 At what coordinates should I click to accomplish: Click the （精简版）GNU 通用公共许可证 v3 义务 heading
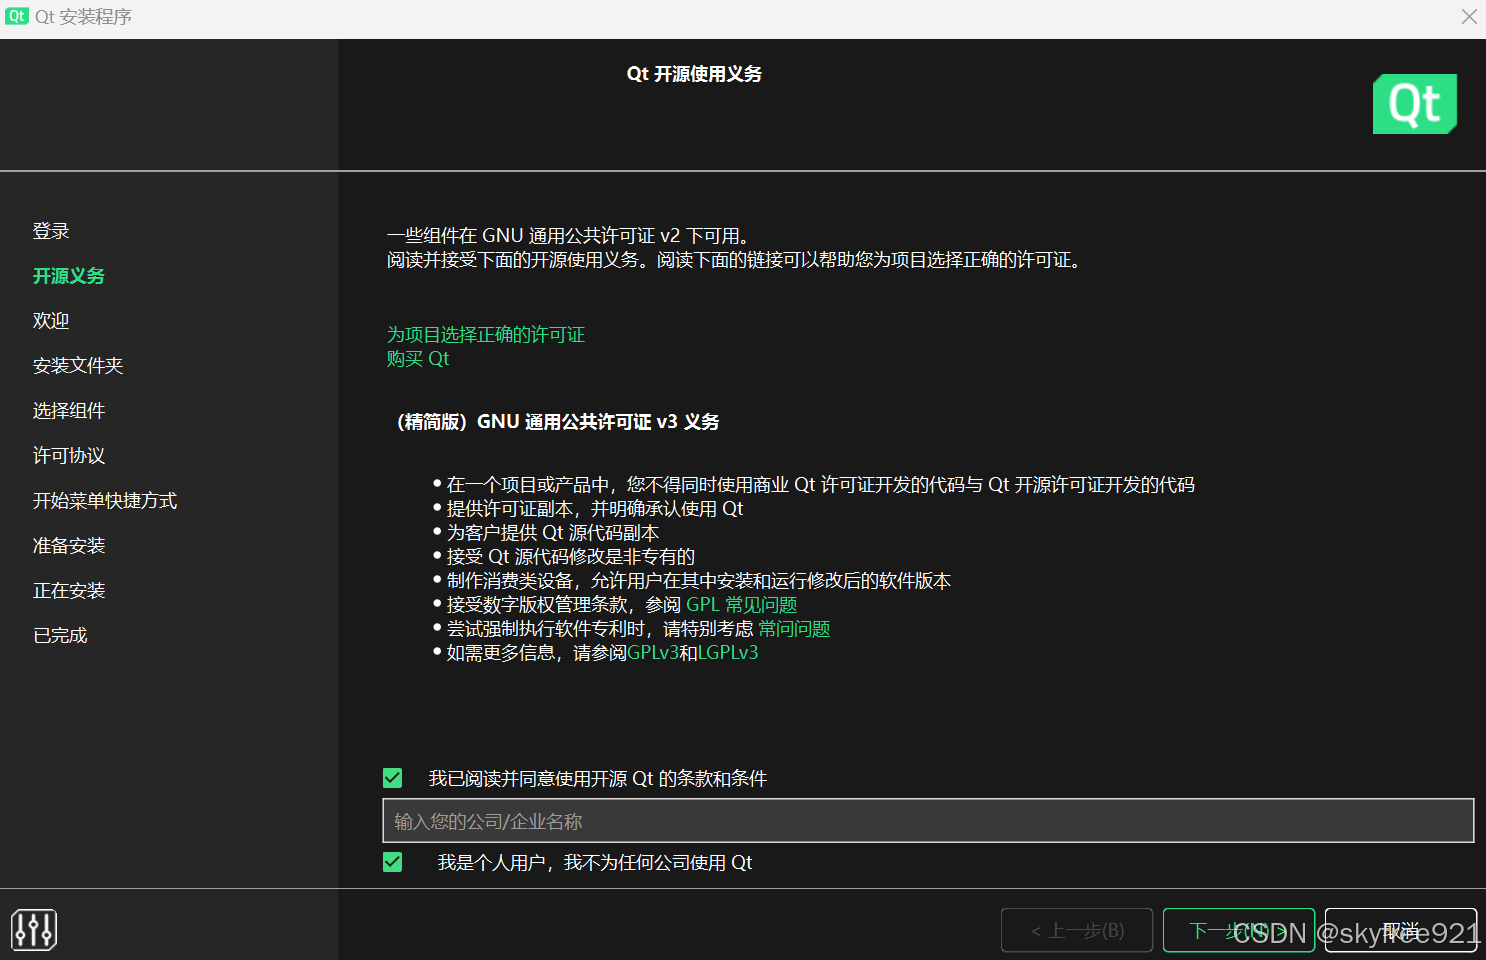pos(558,422)
